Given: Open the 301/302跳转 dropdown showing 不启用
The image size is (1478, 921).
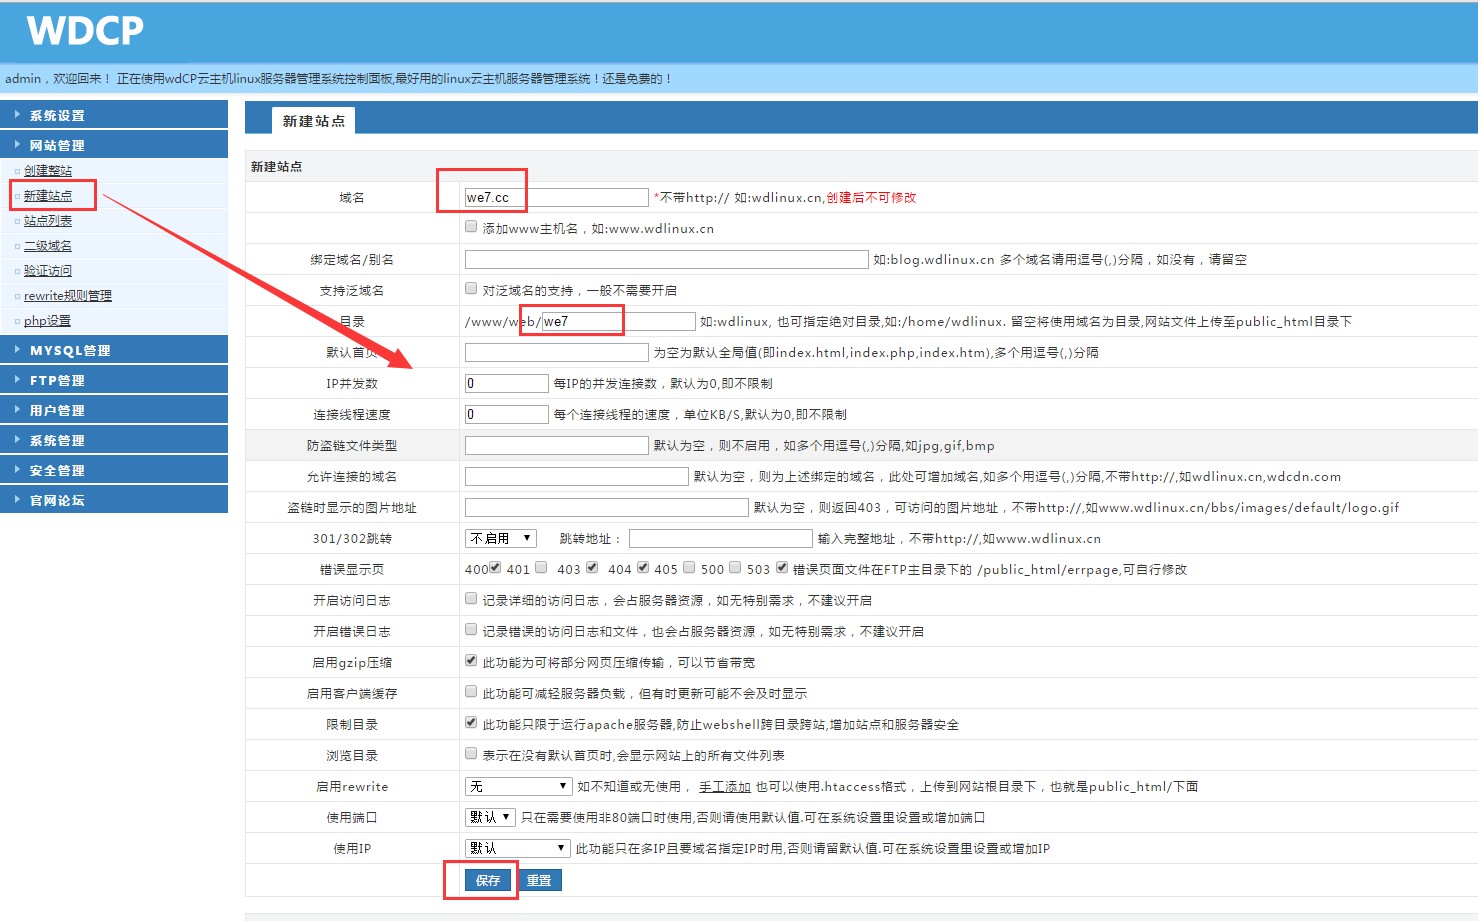Looking at the screenshot, I should pyautogui.click(x=501, y=538).
